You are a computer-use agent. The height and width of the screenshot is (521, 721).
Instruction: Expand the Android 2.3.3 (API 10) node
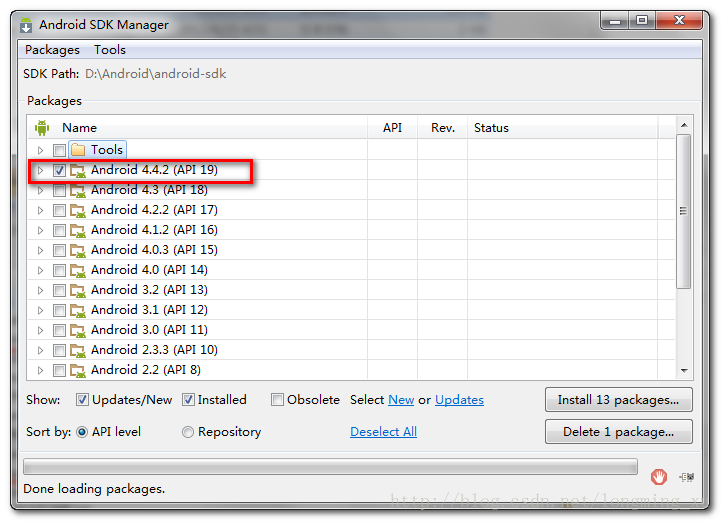click(x=40, y=350)
